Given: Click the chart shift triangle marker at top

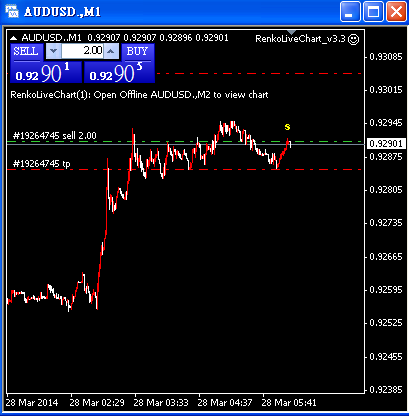Looking at the screenshot, I should click(291, 32).
